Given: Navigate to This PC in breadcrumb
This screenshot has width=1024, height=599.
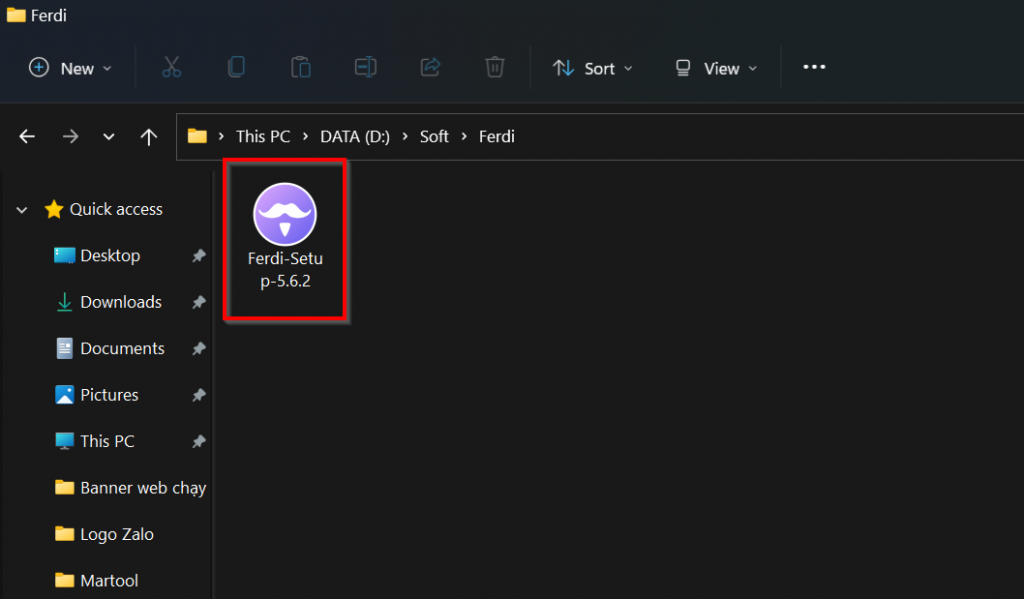Looking at the screenshot, I should (x=263, y=137).
